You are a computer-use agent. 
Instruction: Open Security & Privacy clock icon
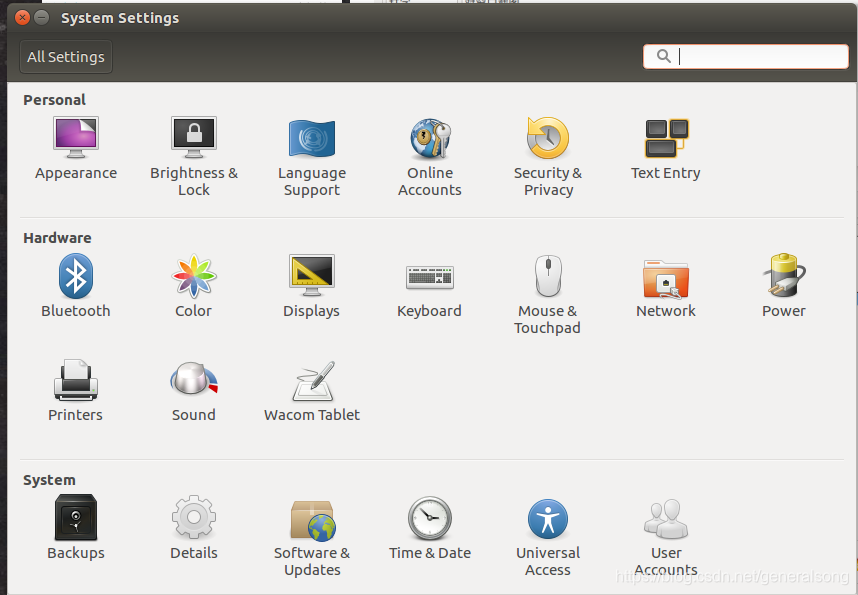point(548,137)
